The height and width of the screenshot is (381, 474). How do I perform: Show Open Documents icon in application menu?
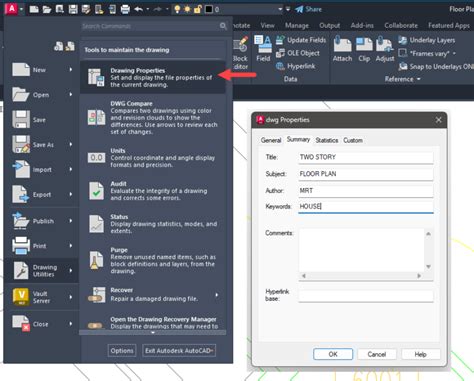(70, 46)
